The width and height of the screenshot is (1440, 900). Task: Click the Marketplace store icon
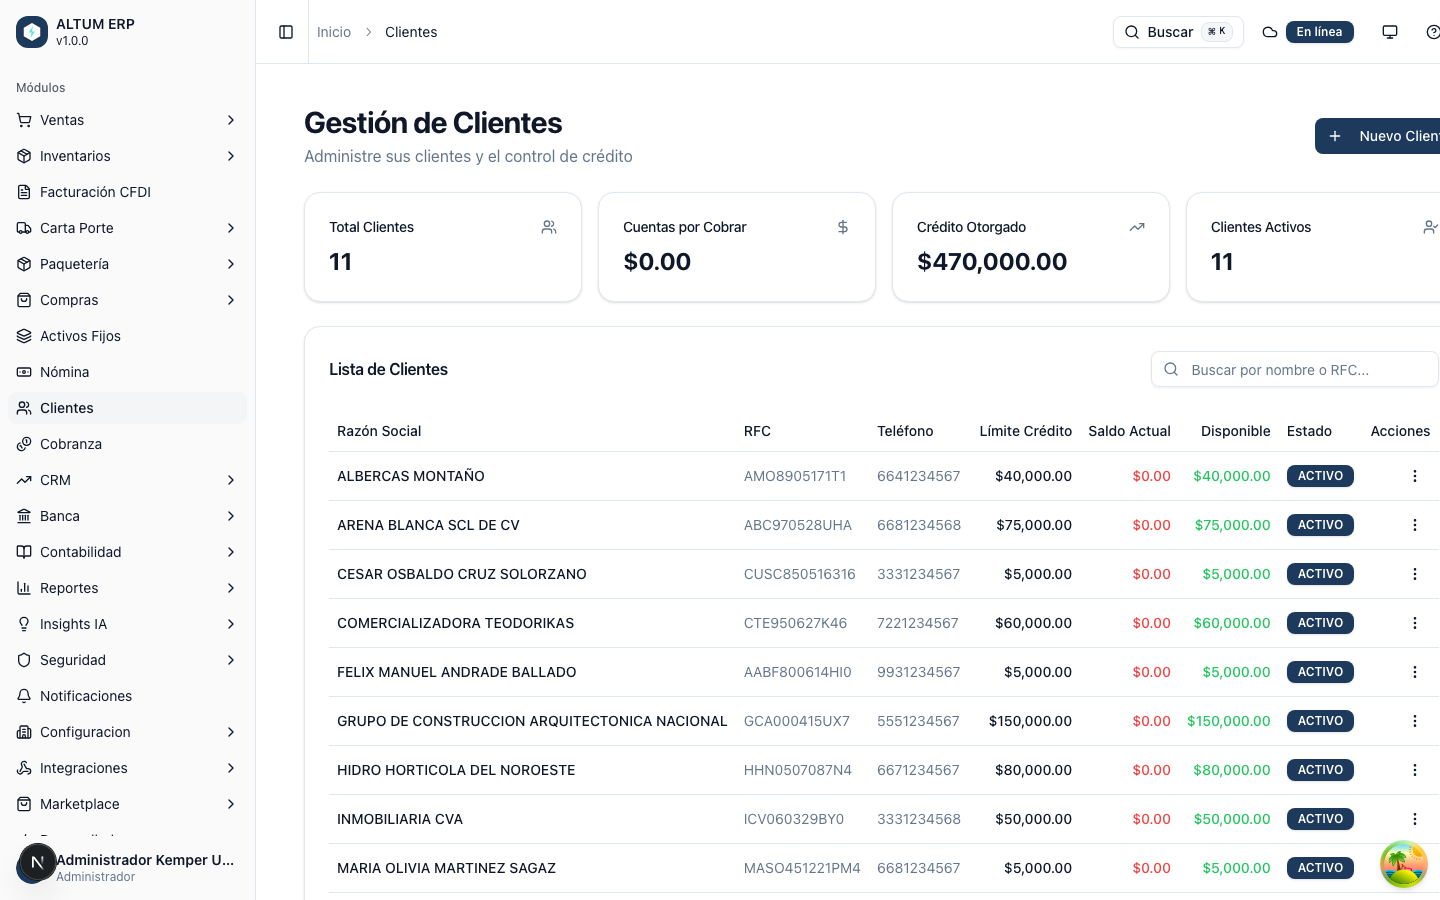point(24,804)
